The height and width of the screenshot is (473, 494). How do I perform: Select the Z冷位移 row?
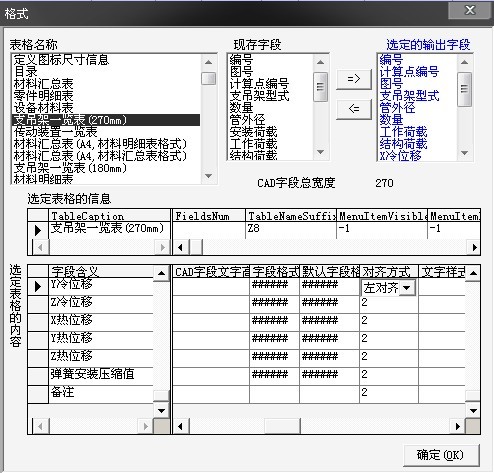click(x=101, y=304)
